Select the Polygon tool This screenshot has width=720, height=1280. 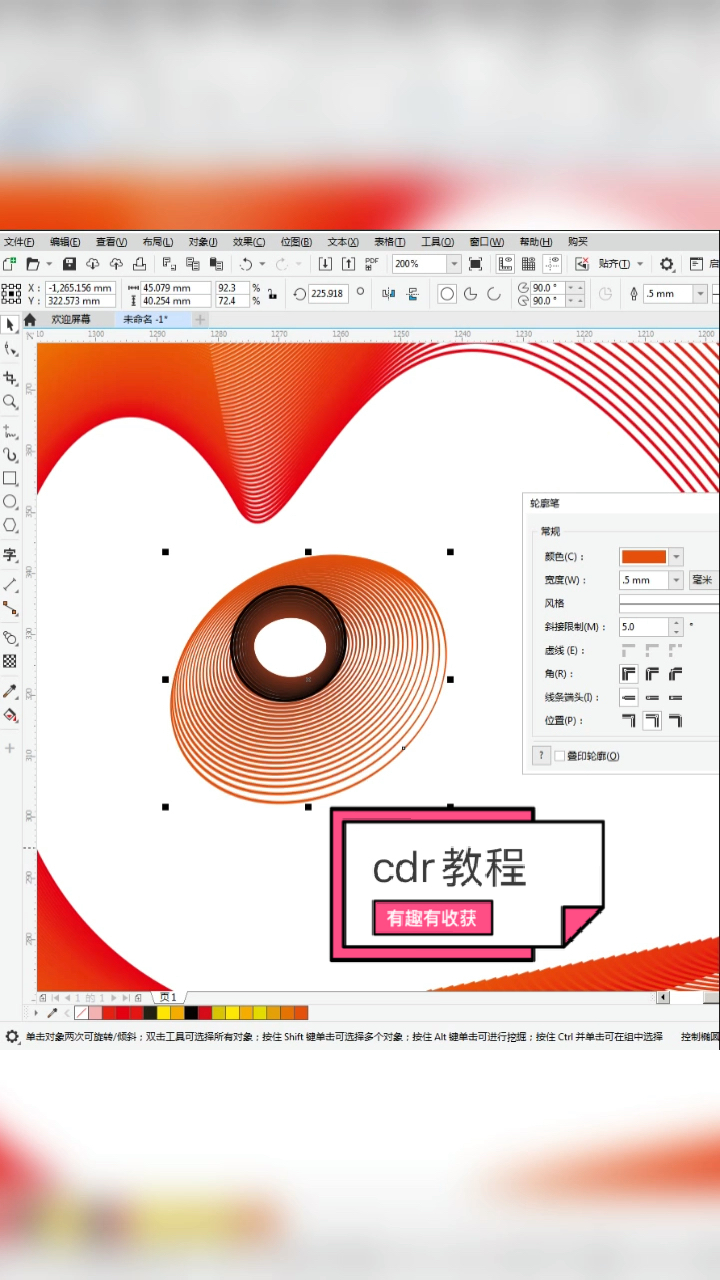(x=10, y=525)
